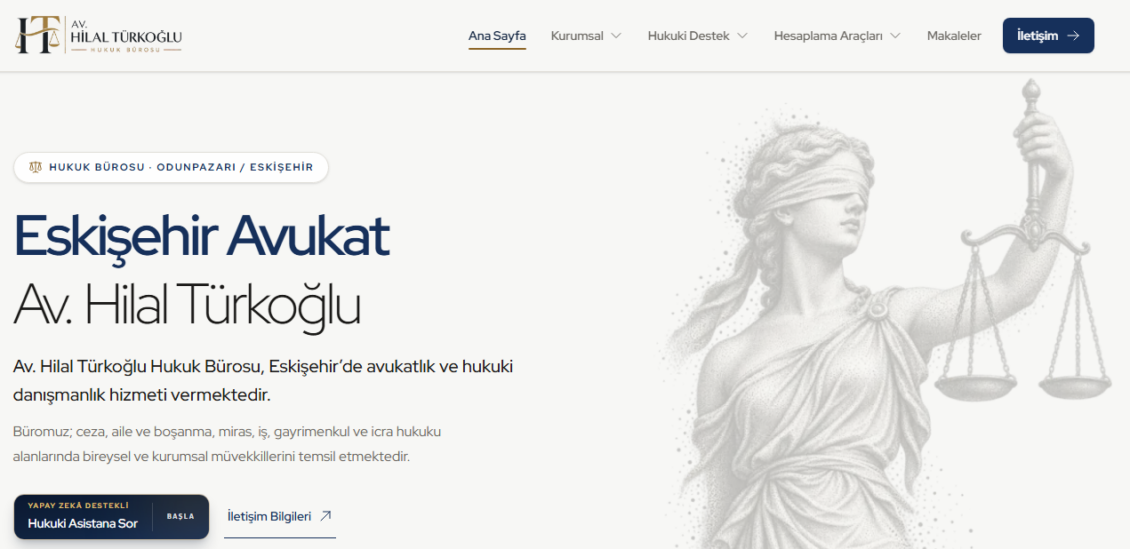
Task: Open the İletişim Bilgileri link
Action: click(x=280, y=517)
